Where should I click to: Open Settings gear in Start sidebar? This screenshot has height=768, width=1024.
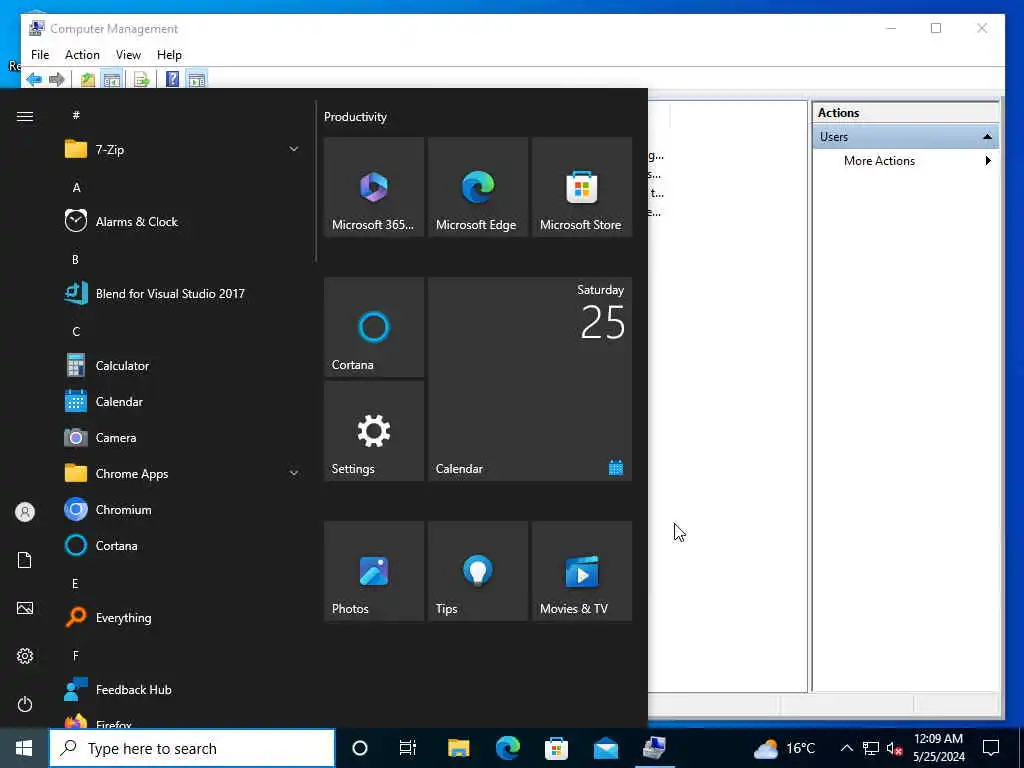point(25,656)
